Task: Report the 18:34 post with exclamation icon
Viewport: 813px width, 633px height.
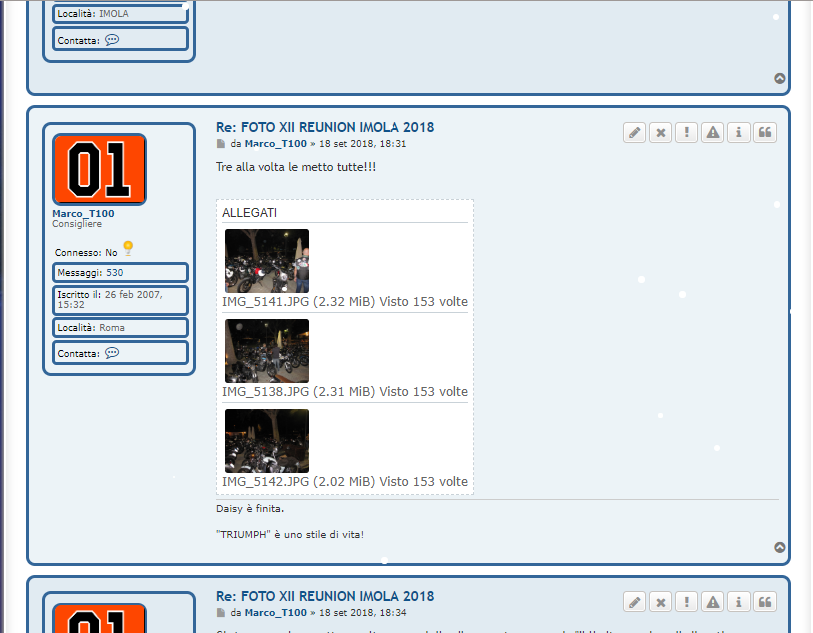Action: [x=686, y=602]
